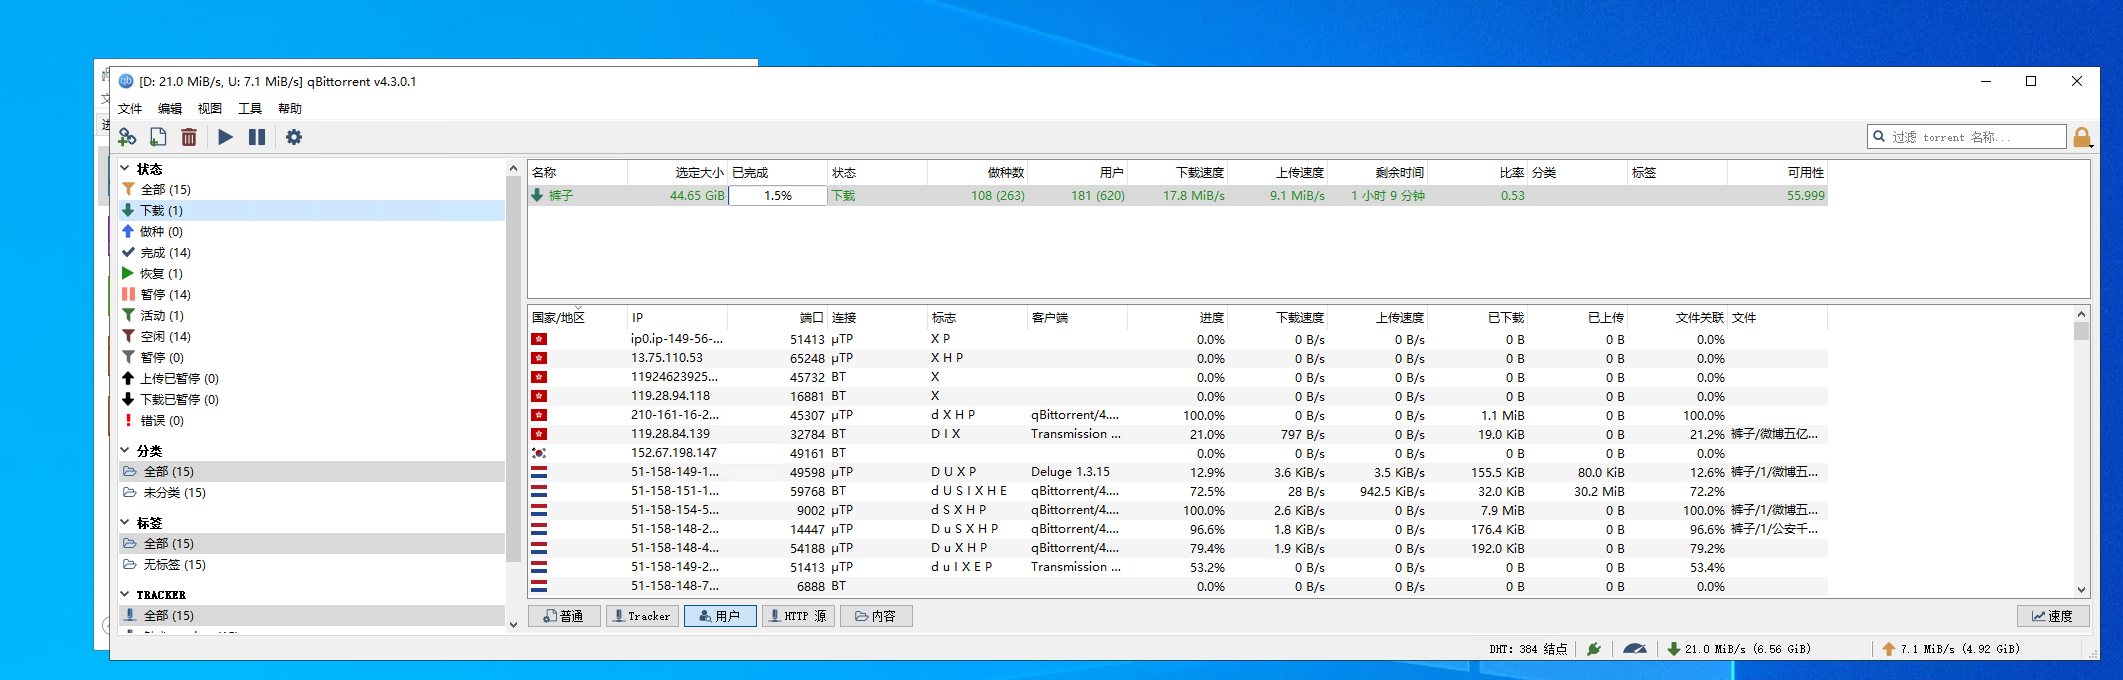Open the 编辑 menu
This screenshot has width=2123, height=680.
[170, 109]
